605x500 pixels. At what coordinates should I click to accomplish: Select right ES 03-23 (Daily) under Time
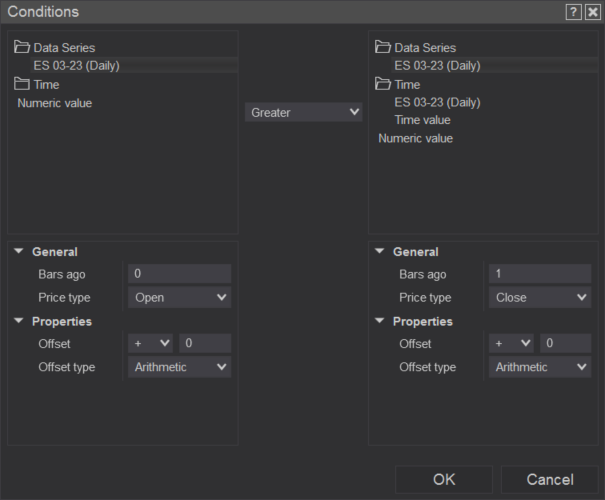coord(437,102)
